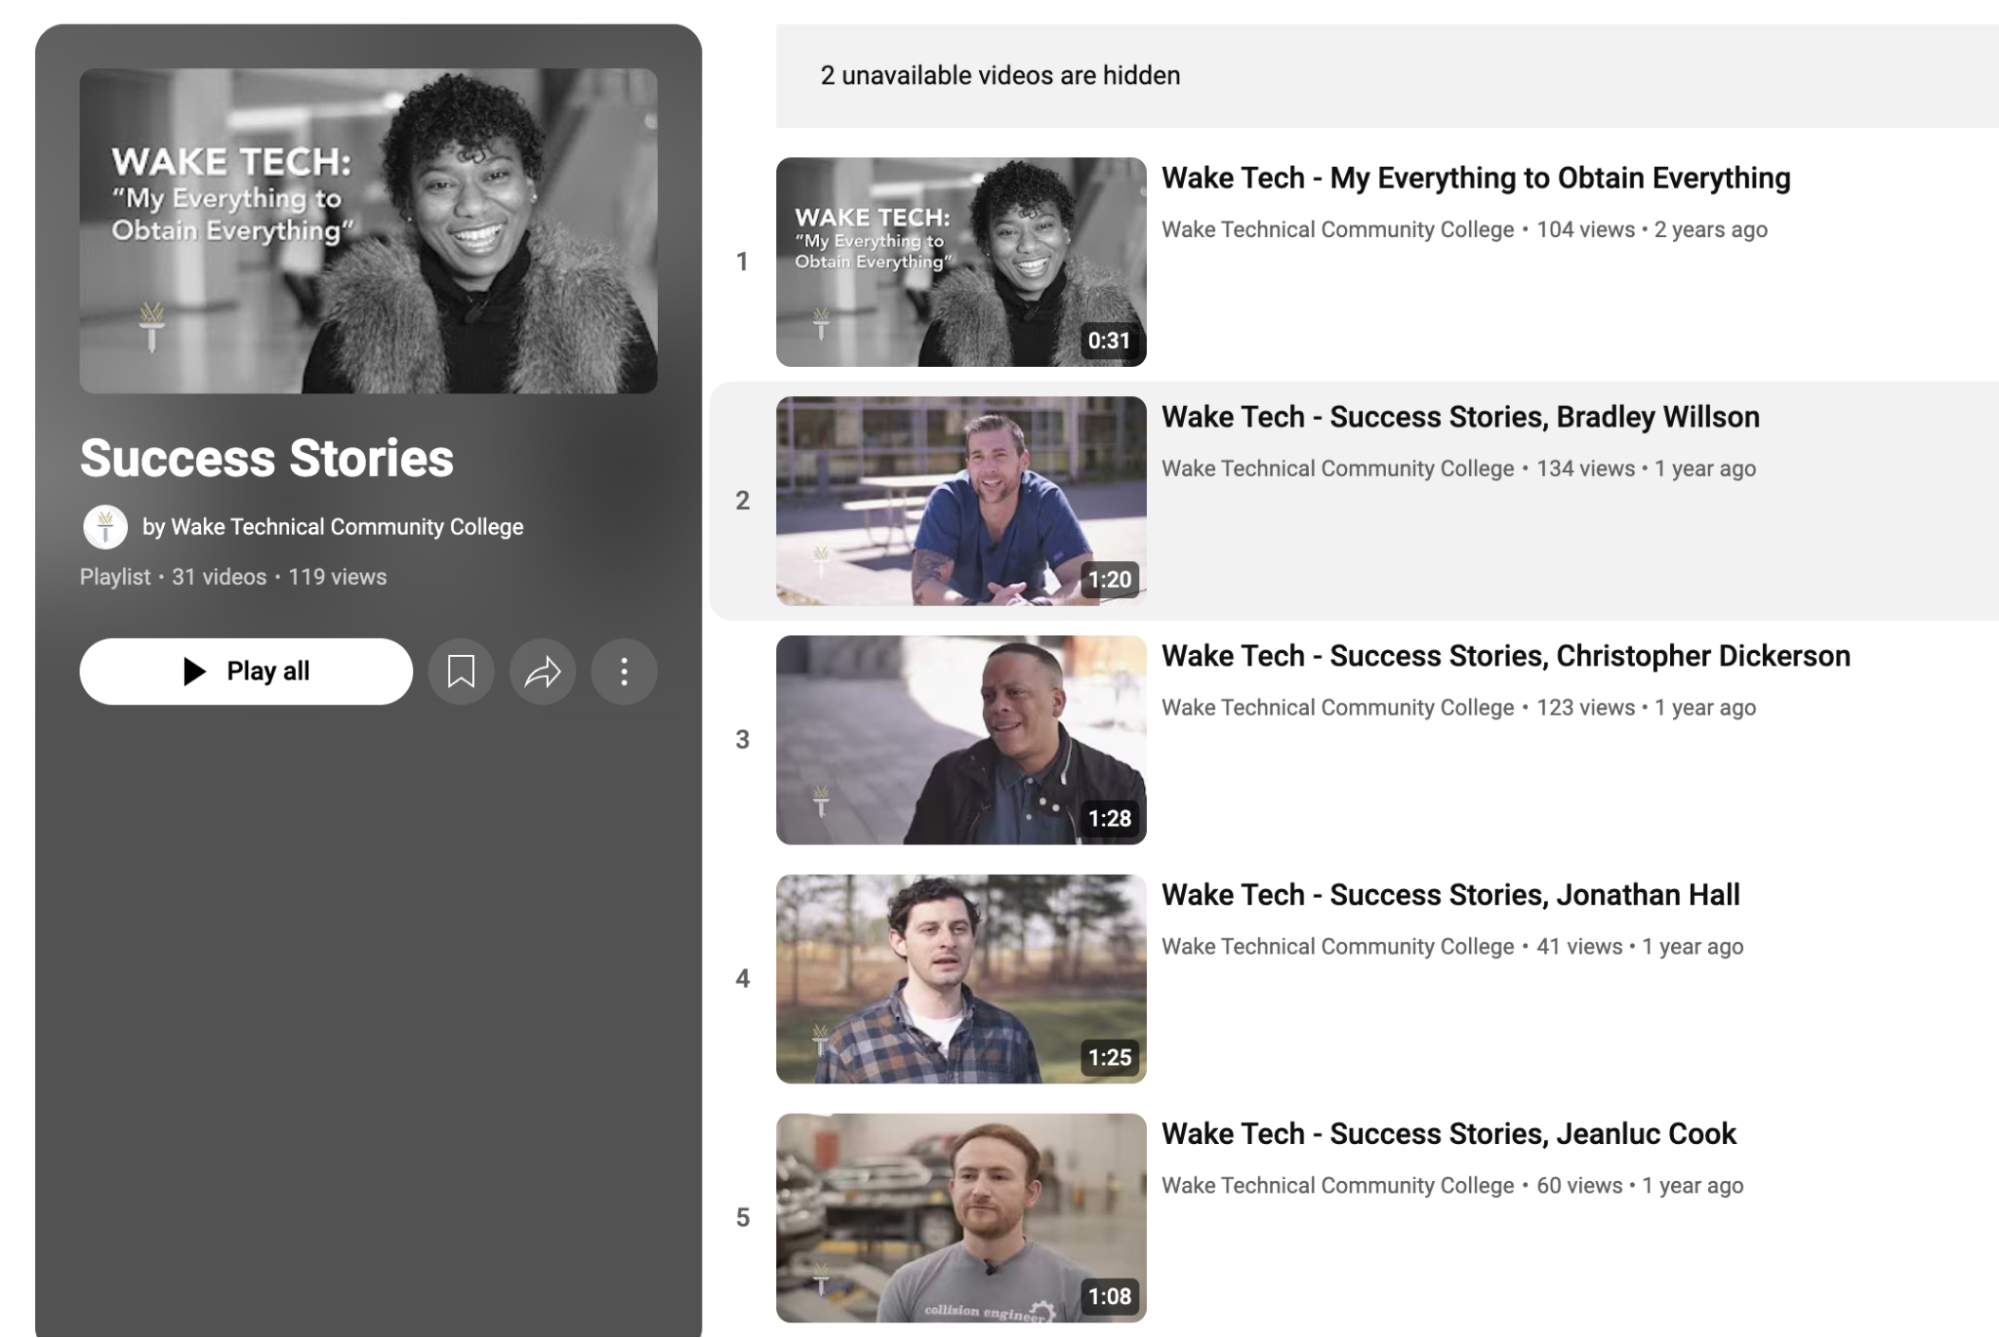Screen dimensions: 1999x1338
Task: Click the 1:08 duration badge
Action: point(1109,1297)
